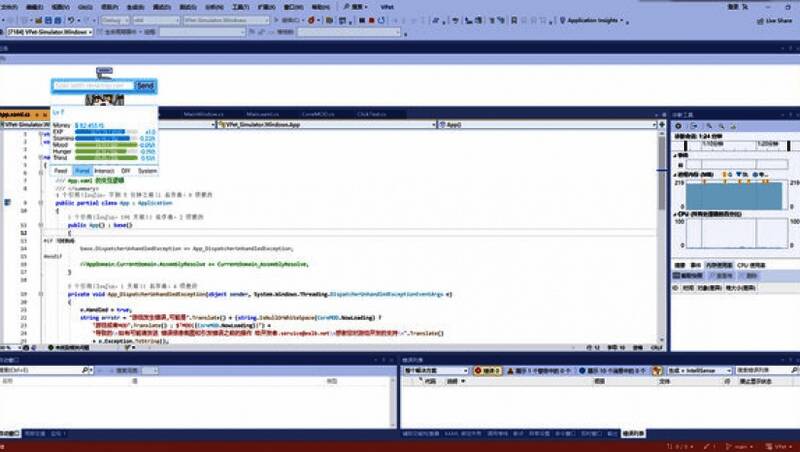Click the Send button in the pet chat box
Image resolution: width=800 pixels, height=452 pixels.
click(145, 86)
